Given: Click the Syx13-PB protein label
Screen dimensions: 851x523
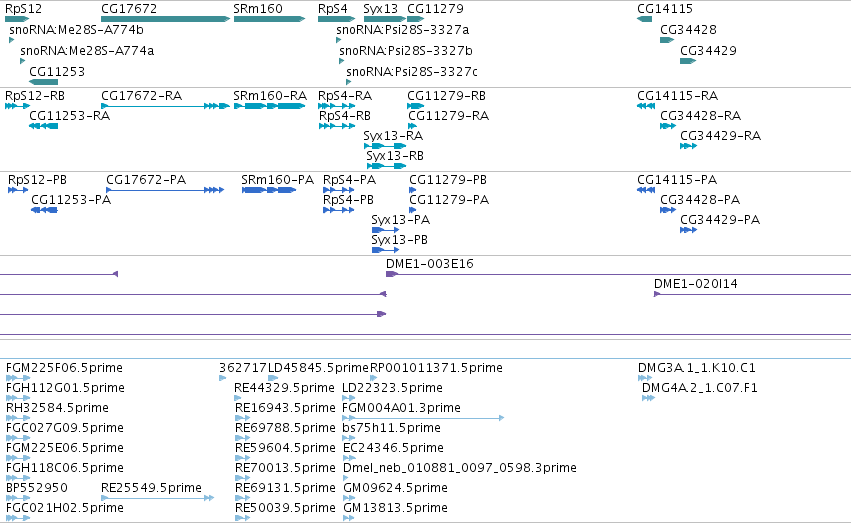Looking at the screenshot, I should 399,240.
